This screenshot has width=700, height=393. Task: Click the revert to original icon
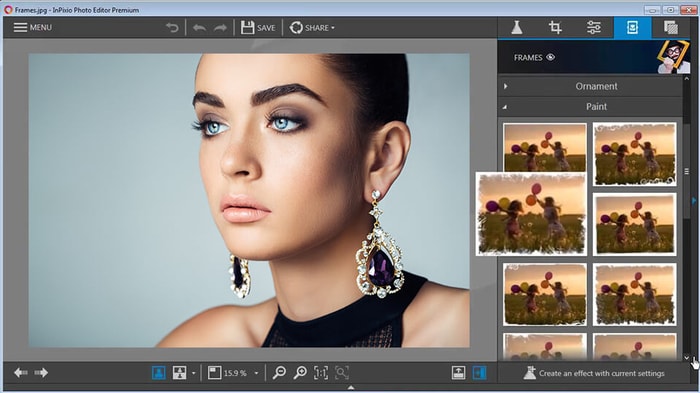pos(172,28)
